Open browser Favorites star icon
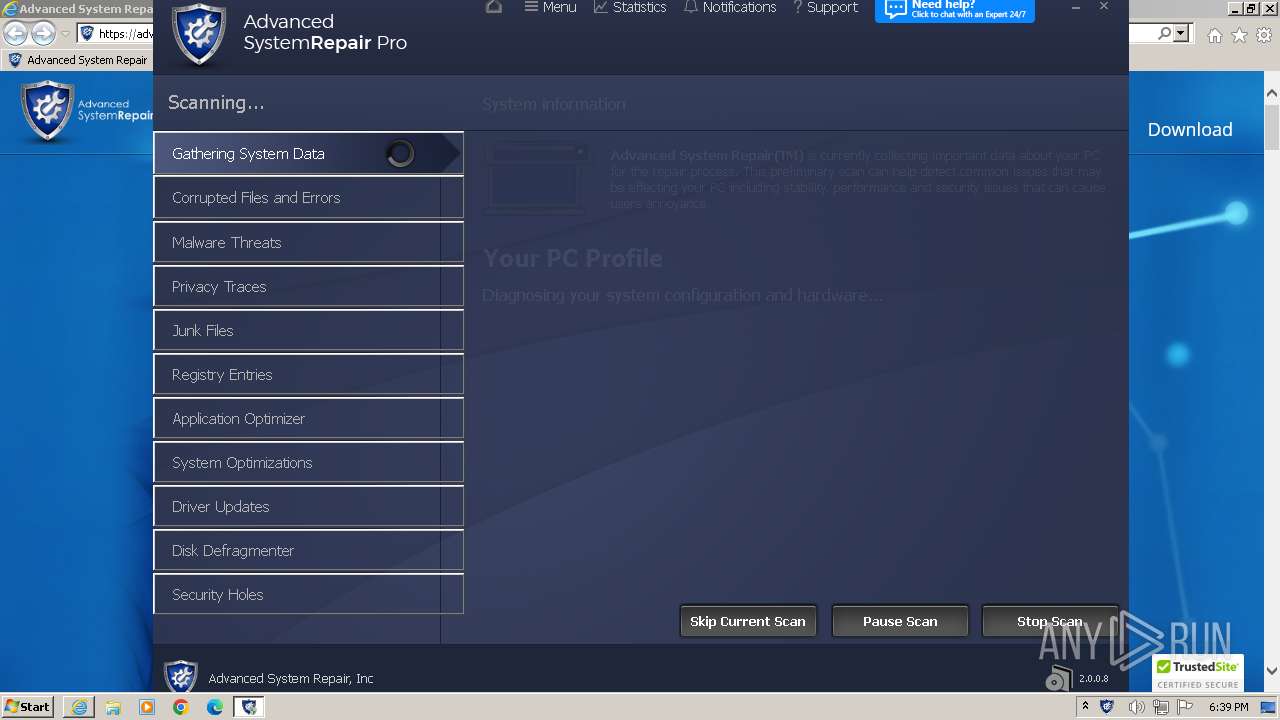Viewport: 1280px width, 720px height. click(1239, 35)
